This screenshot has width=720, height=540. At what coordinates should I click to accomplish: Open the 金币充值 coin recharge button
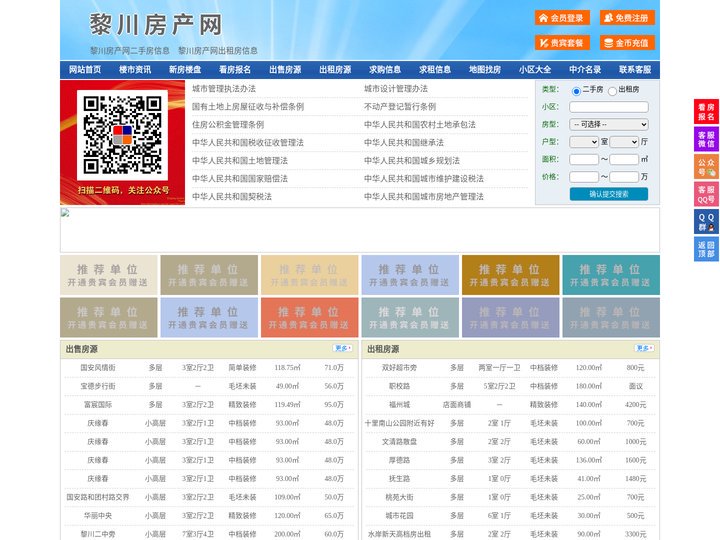tap(627, 43)
